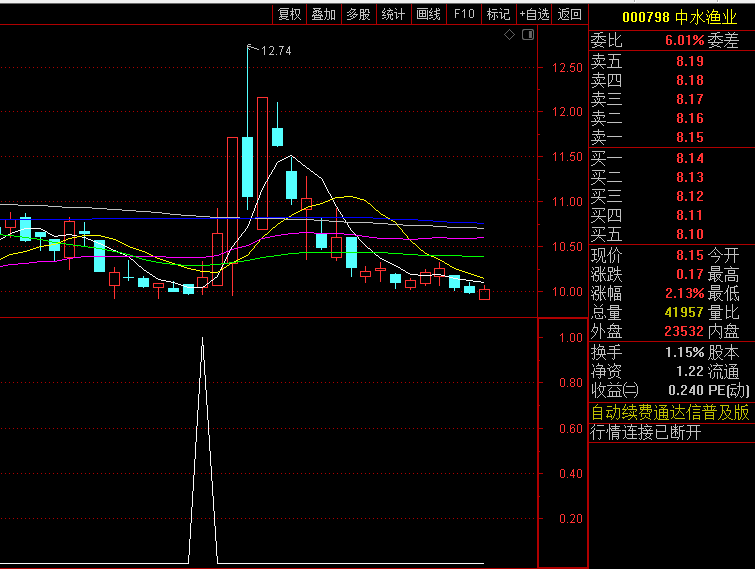This screenshot has height=569, width=755.
Task: Open the 复权 adjustment option
Action: [290, 14]
